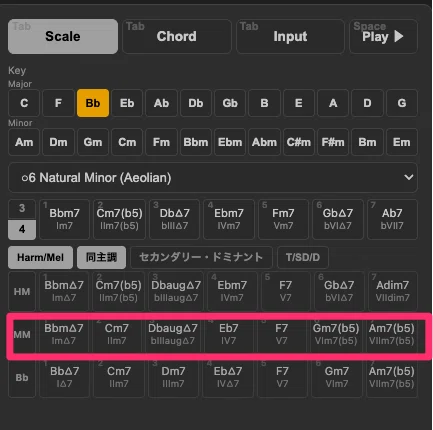
Task: Play the Ab7 bVII7 chord pad
Action: (x=392, y=219)
